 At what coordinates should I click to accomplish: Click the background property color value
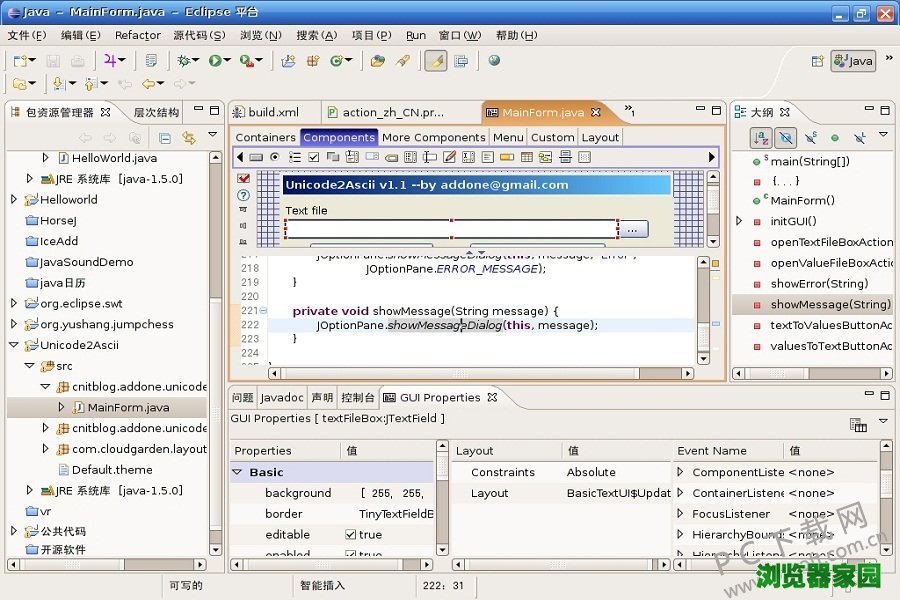tap(391, 493)
